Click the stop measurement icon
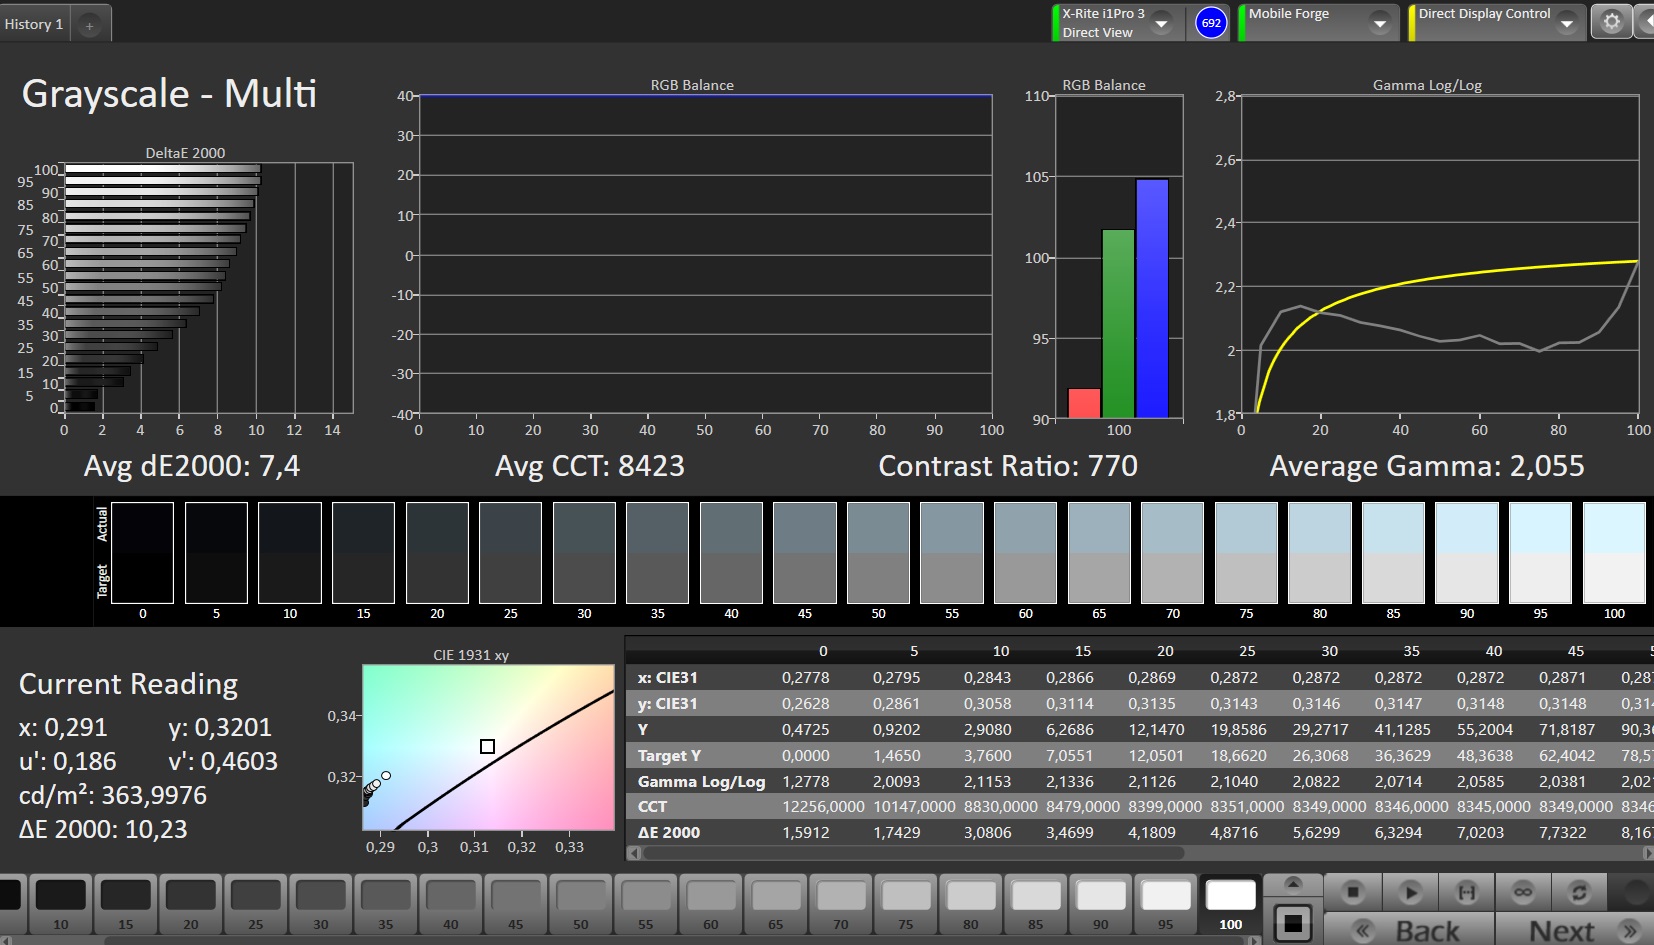This screenshot has height=945, width=1654. (x=1353, y=891)
